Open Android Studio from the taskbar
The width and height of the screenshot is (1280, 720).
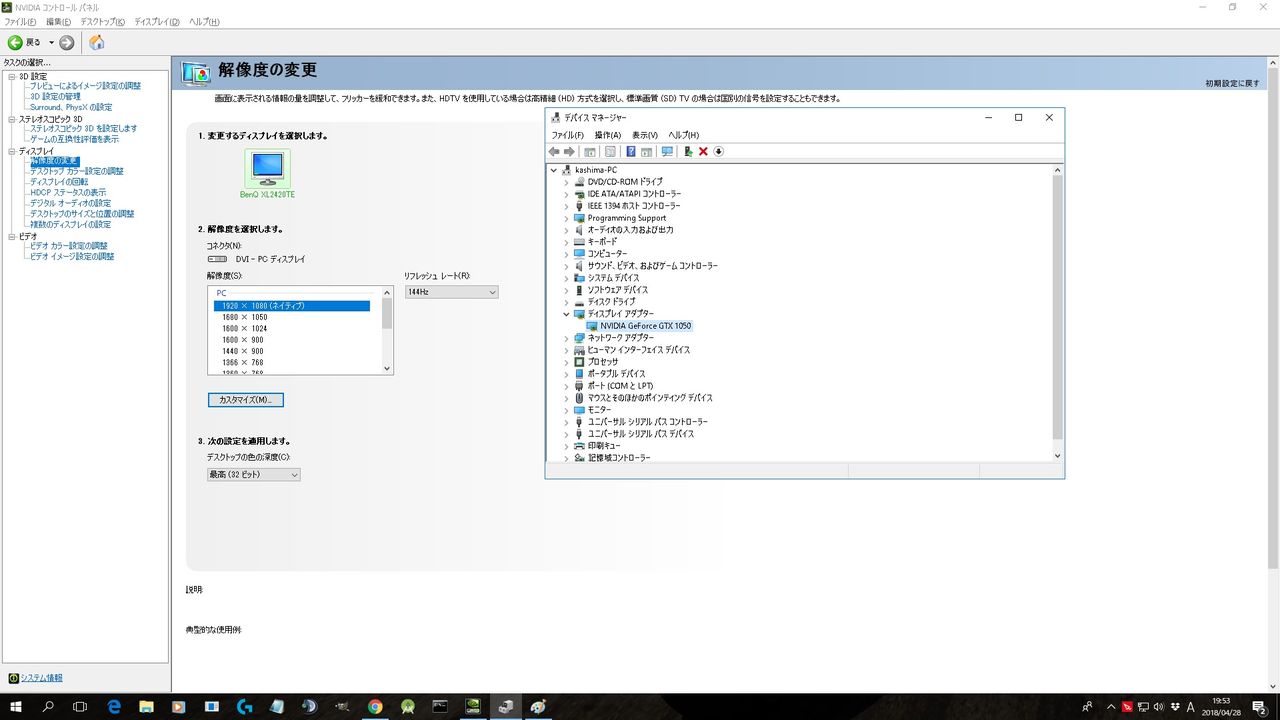tap(408, 707)
